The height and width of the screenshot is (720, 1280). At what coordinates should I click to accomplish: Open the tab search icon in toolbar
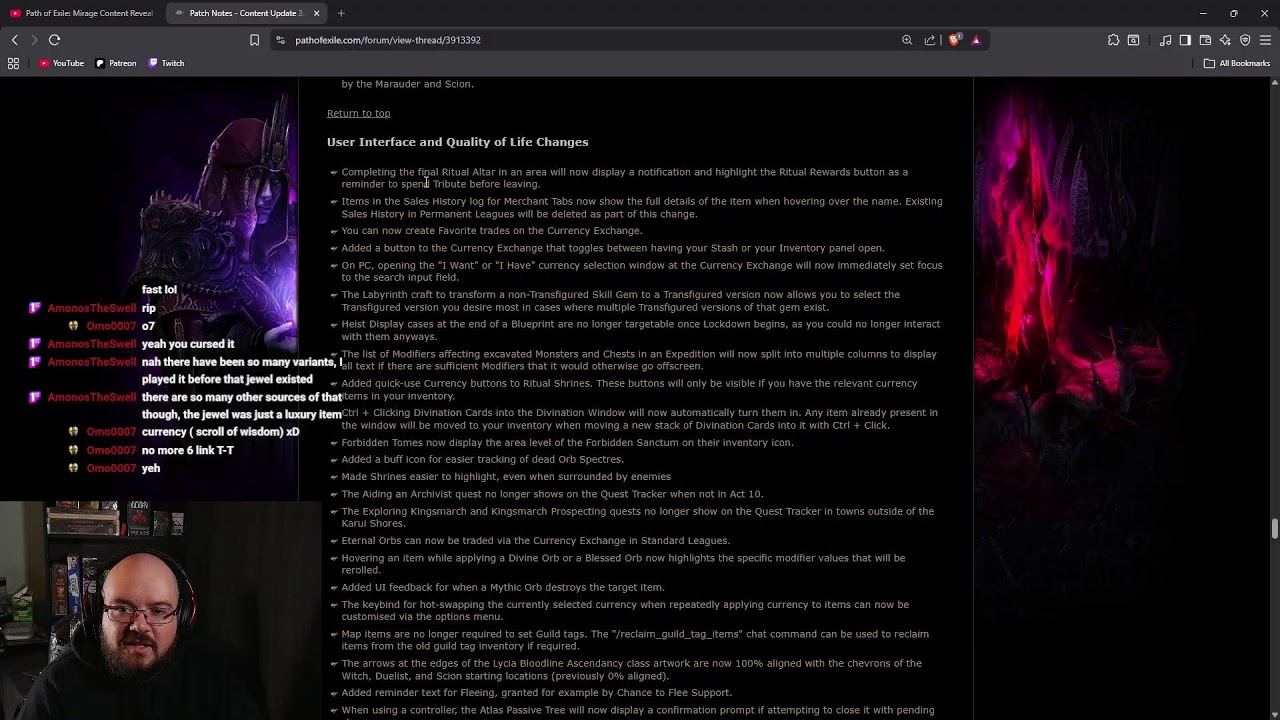(x=1133, y=40)
